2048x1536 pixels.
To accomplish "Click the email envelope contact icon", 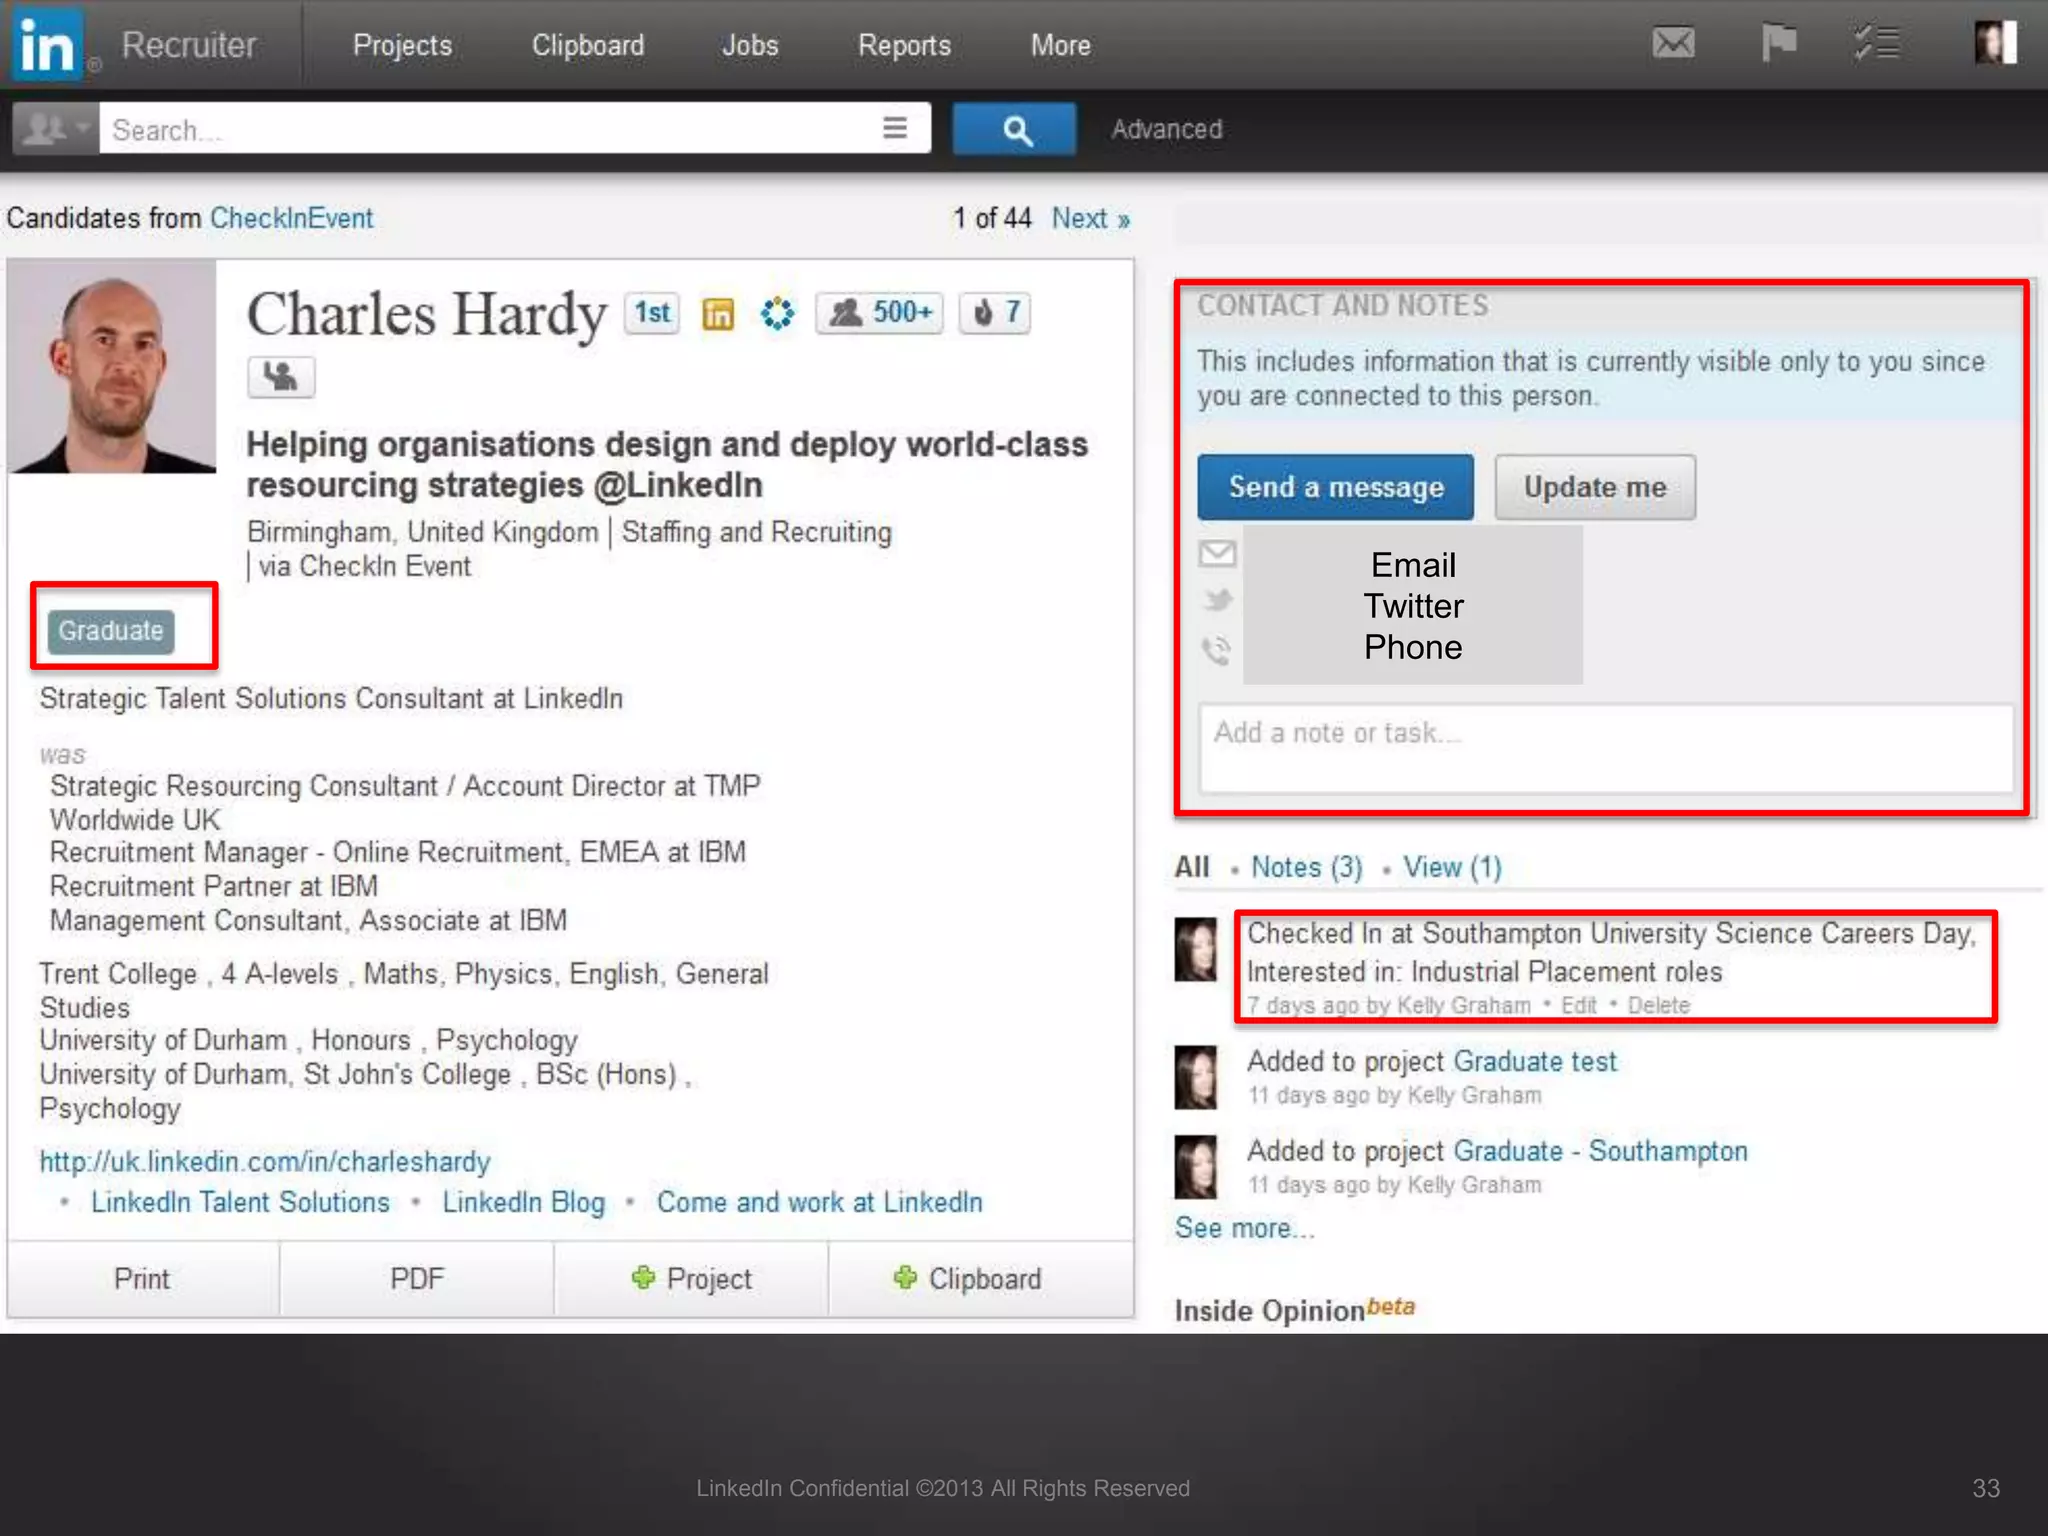I will pyautogui.click(x=1217, y=553).
